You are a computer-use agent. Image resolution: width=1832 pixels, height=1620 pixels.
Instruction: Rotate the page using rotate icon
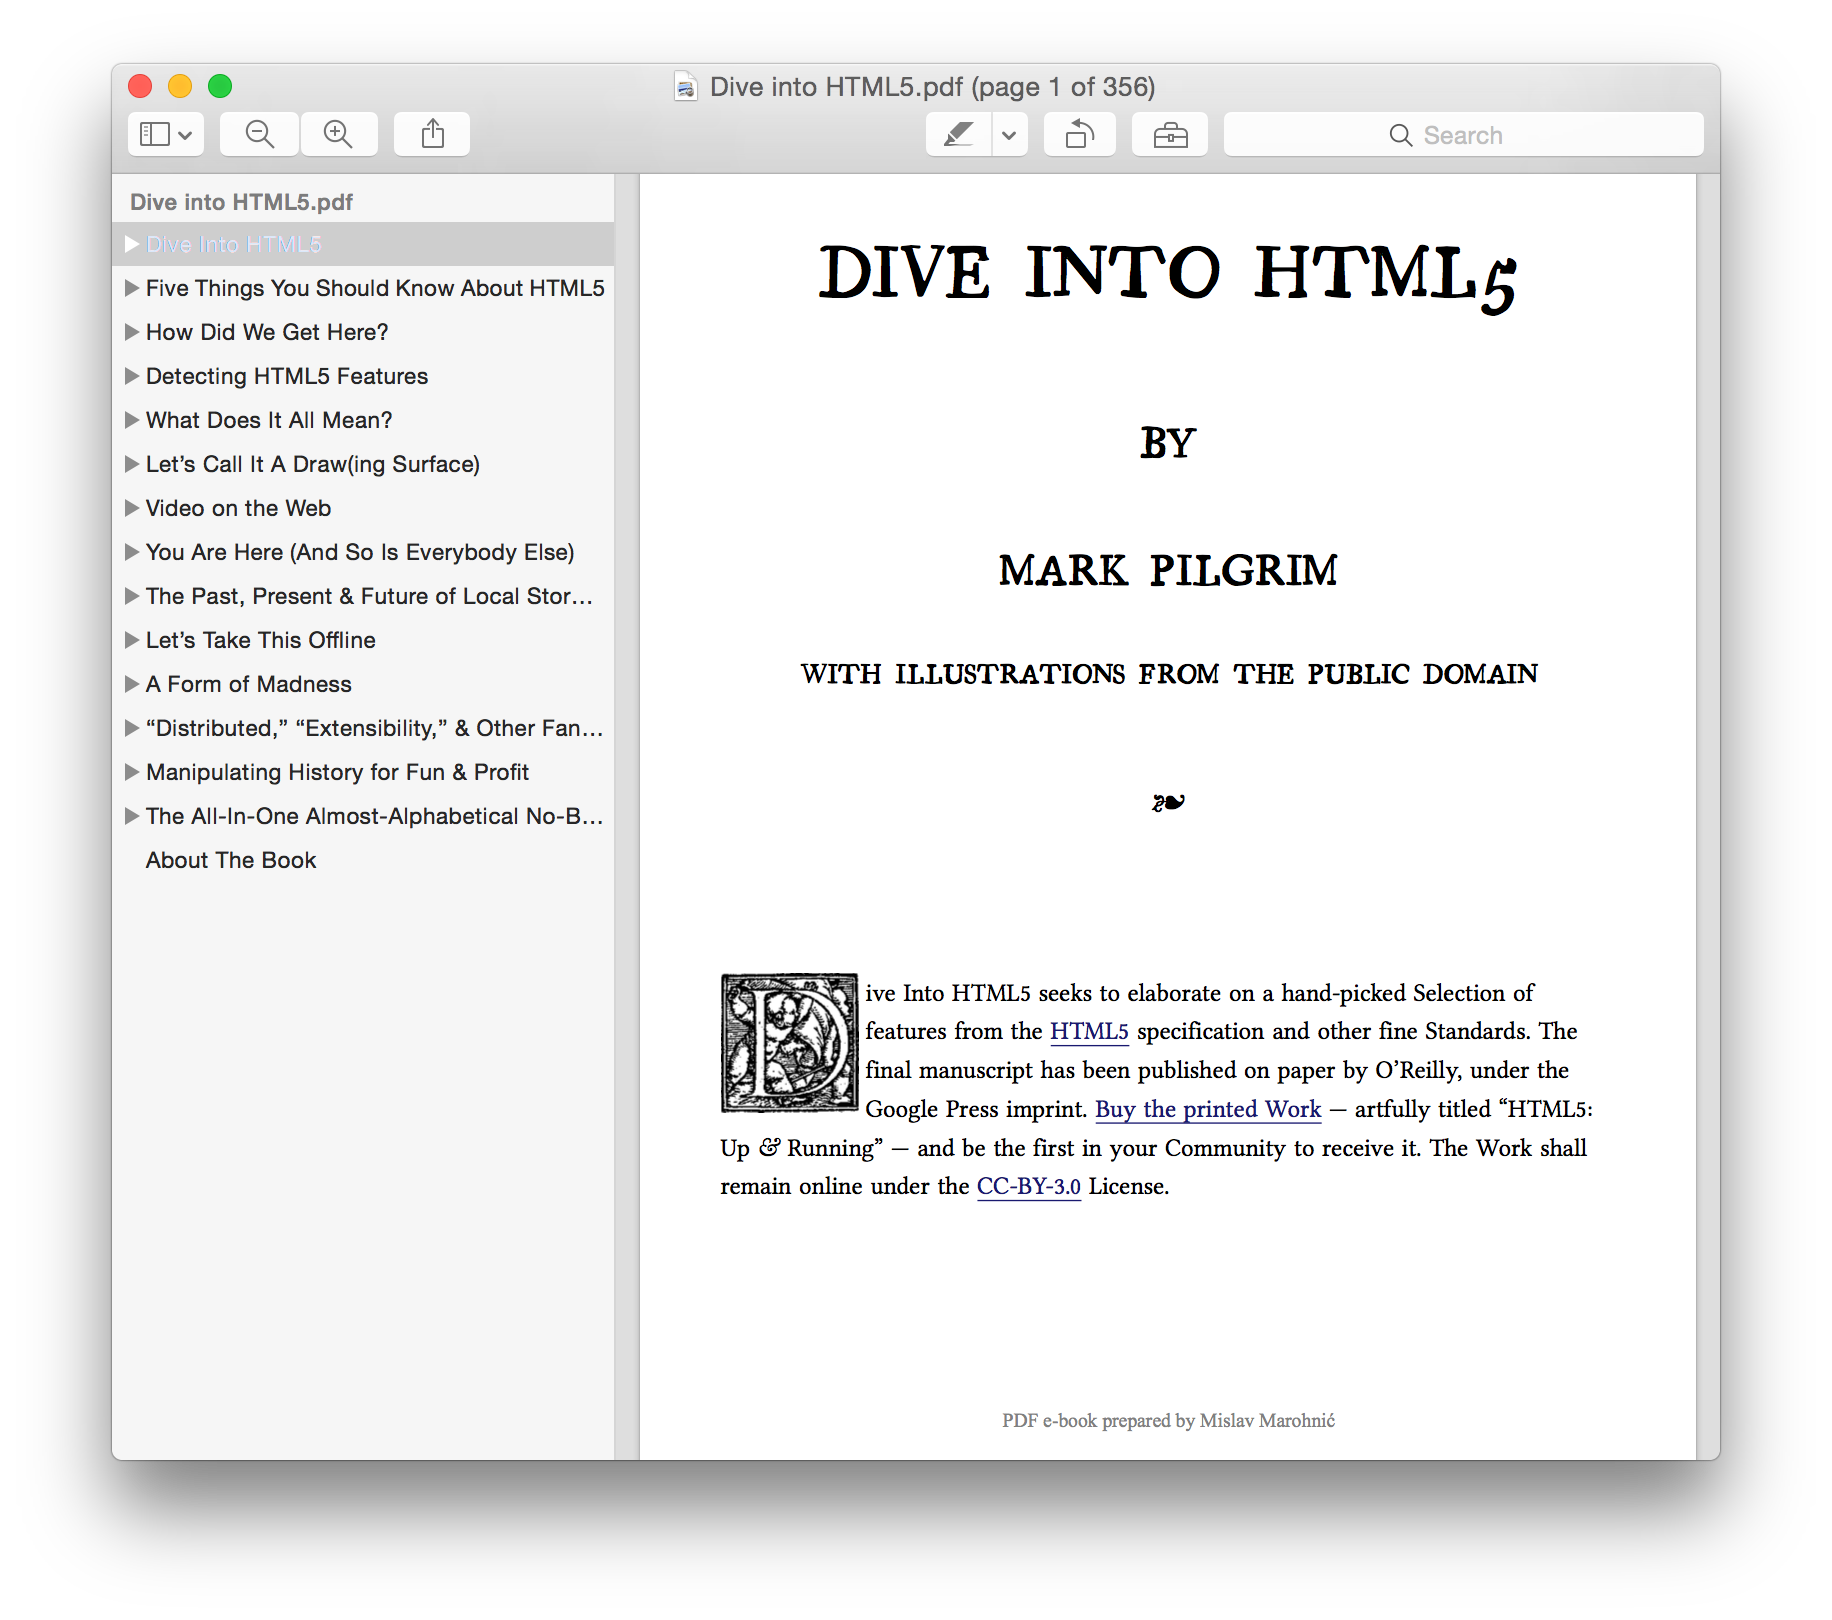[1080, 134]
